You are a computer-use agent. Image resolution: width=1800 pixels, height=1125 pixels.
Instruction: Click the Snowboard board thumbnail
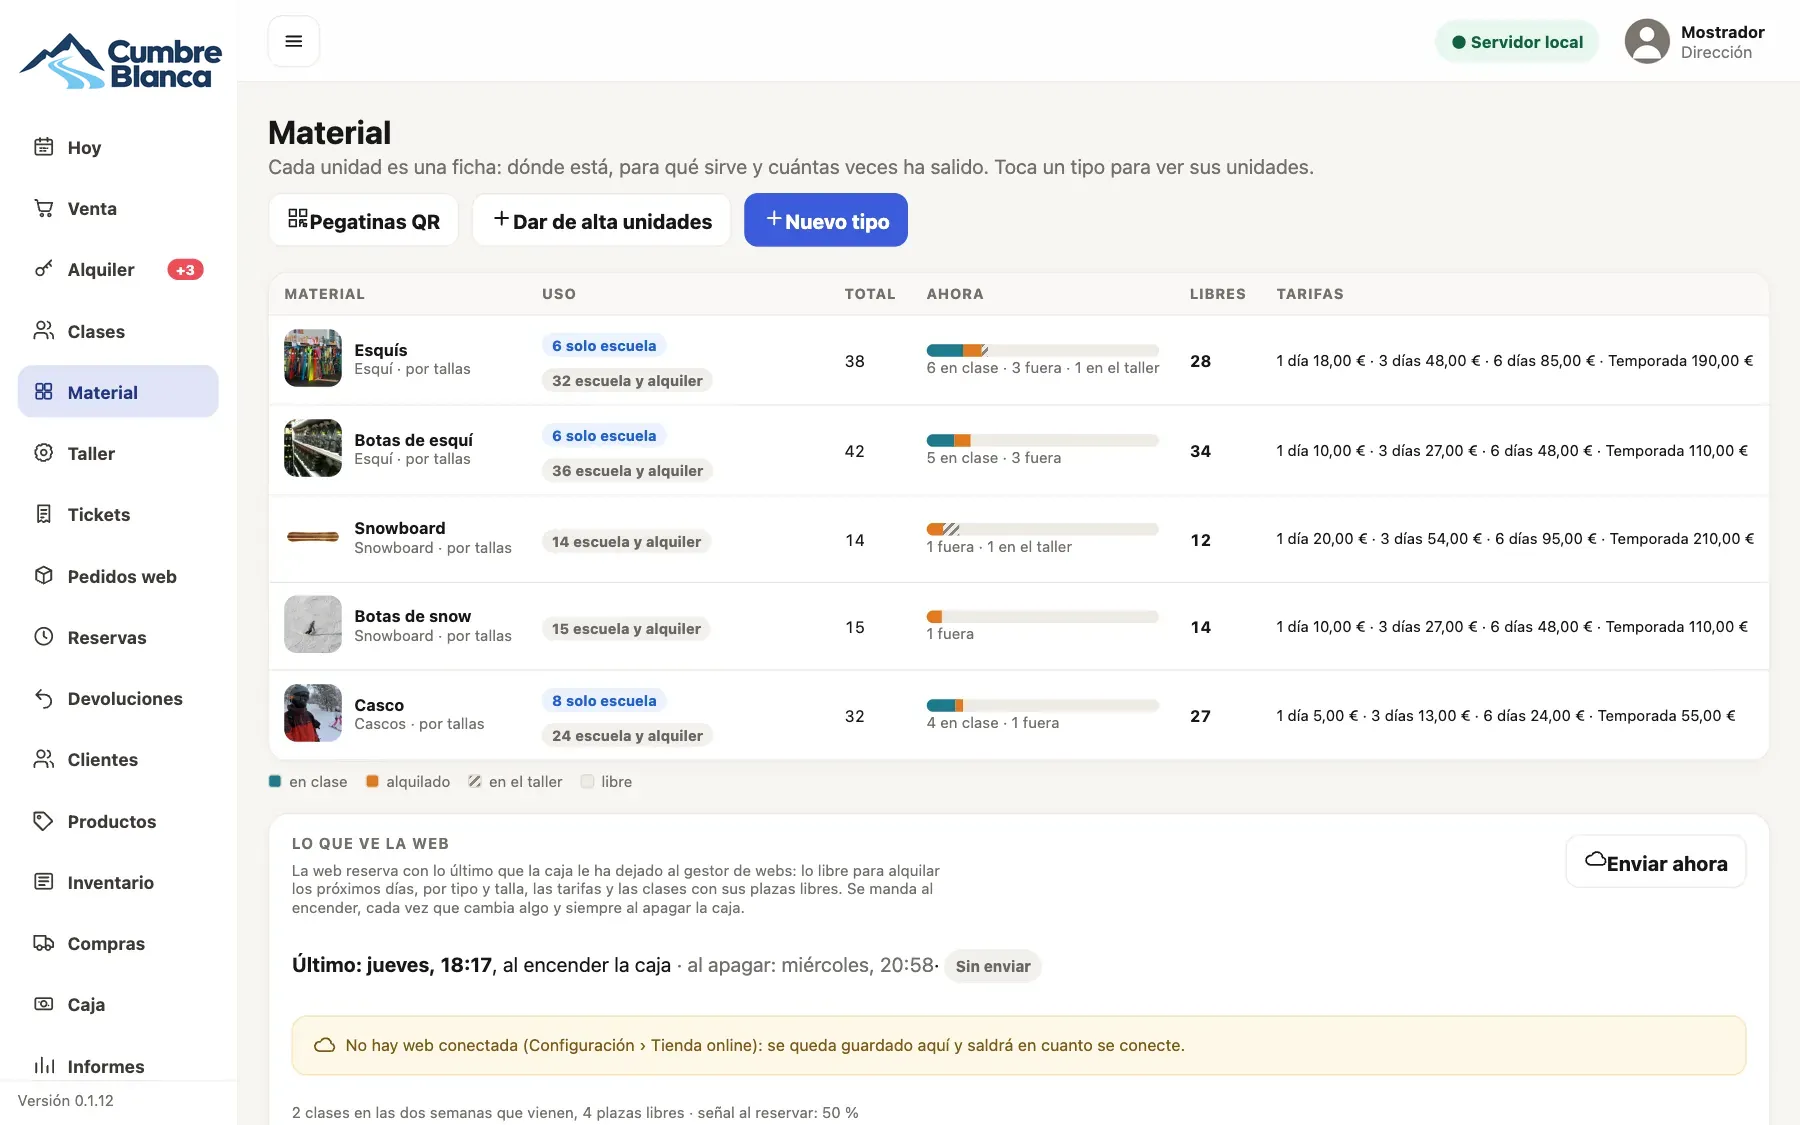coord(313,537)
